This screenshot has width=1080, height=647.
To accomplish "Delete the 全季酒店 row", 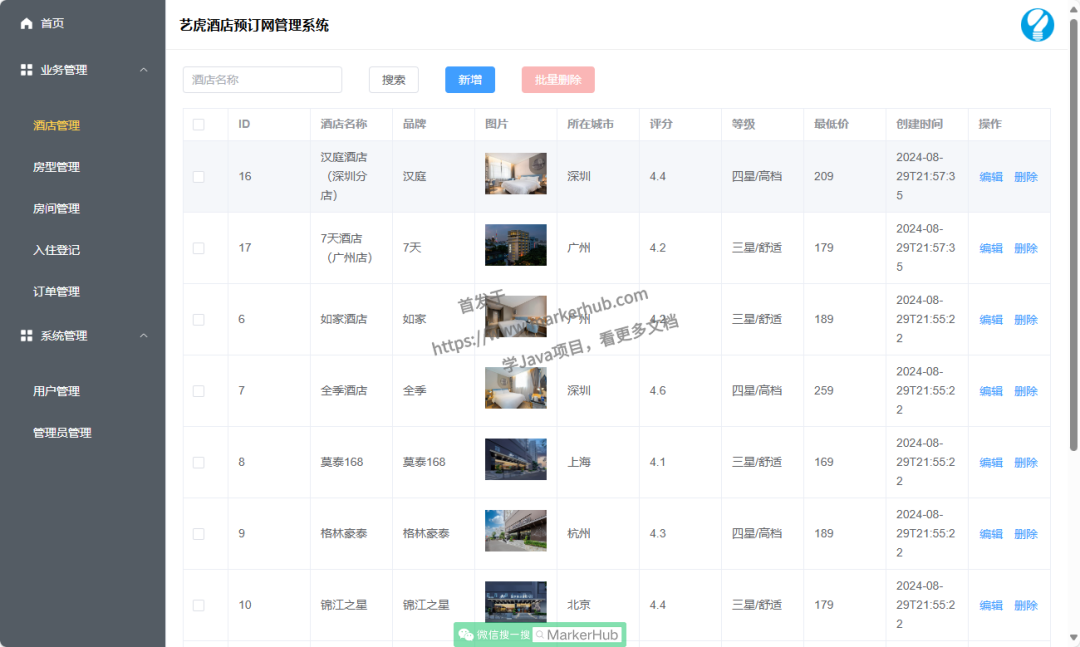I will pyautogui.click(x=1026, y=391).
